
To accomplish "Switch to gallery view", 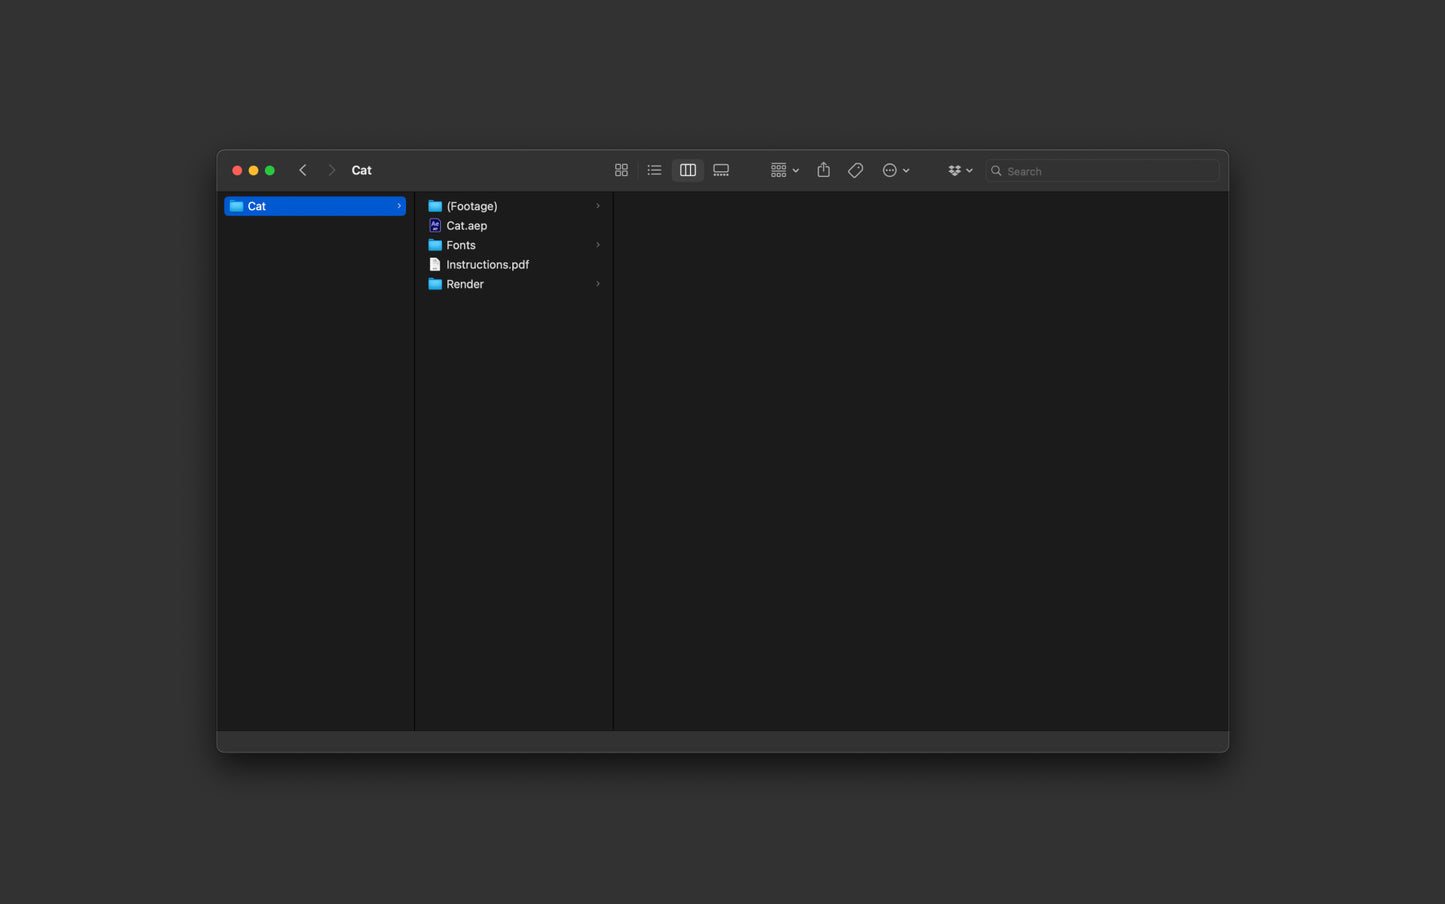I will [x=721, y=170].
